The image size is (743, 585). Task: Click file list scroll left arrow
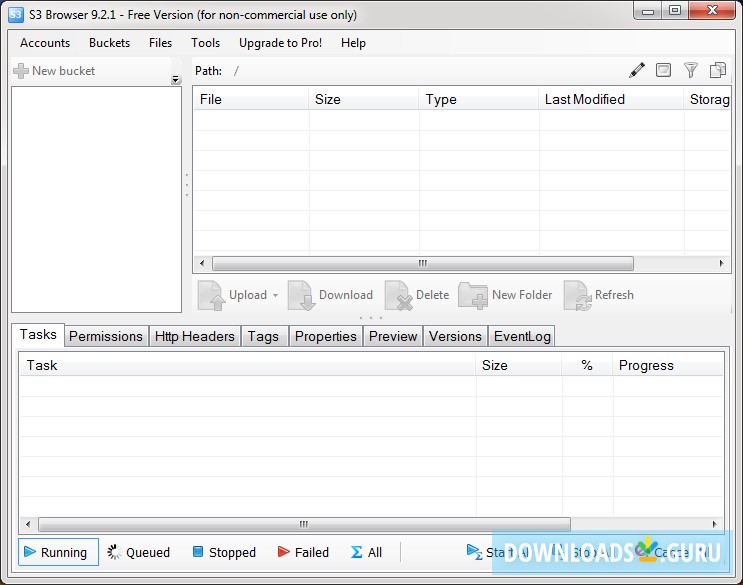pos(202,263)
